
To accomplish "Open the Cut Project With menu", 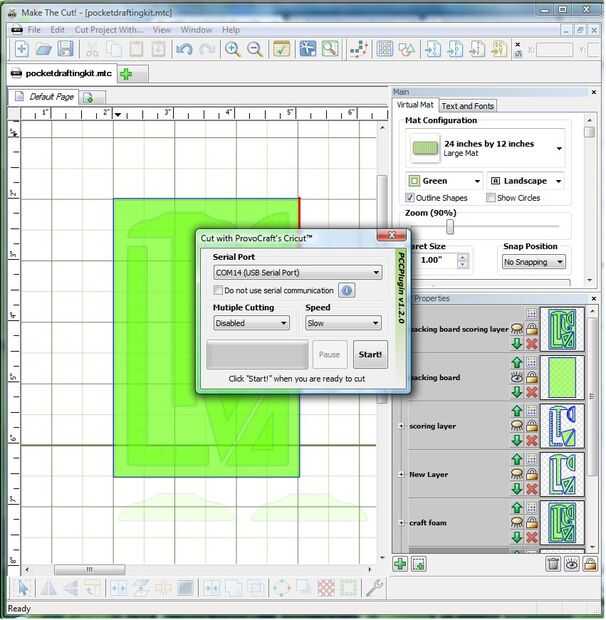I will click(x=109, y=30).
